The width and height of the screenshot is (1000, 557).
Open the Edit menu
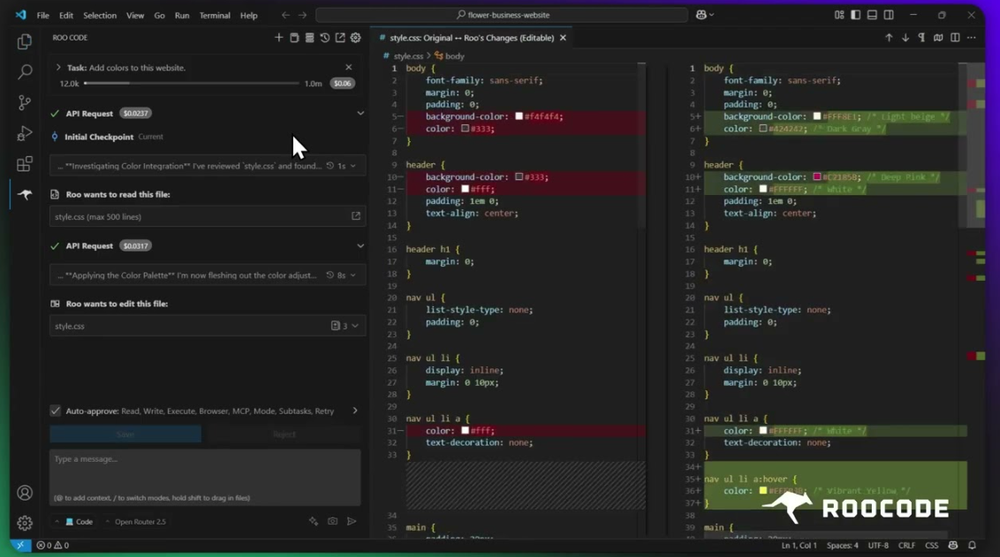66,15
